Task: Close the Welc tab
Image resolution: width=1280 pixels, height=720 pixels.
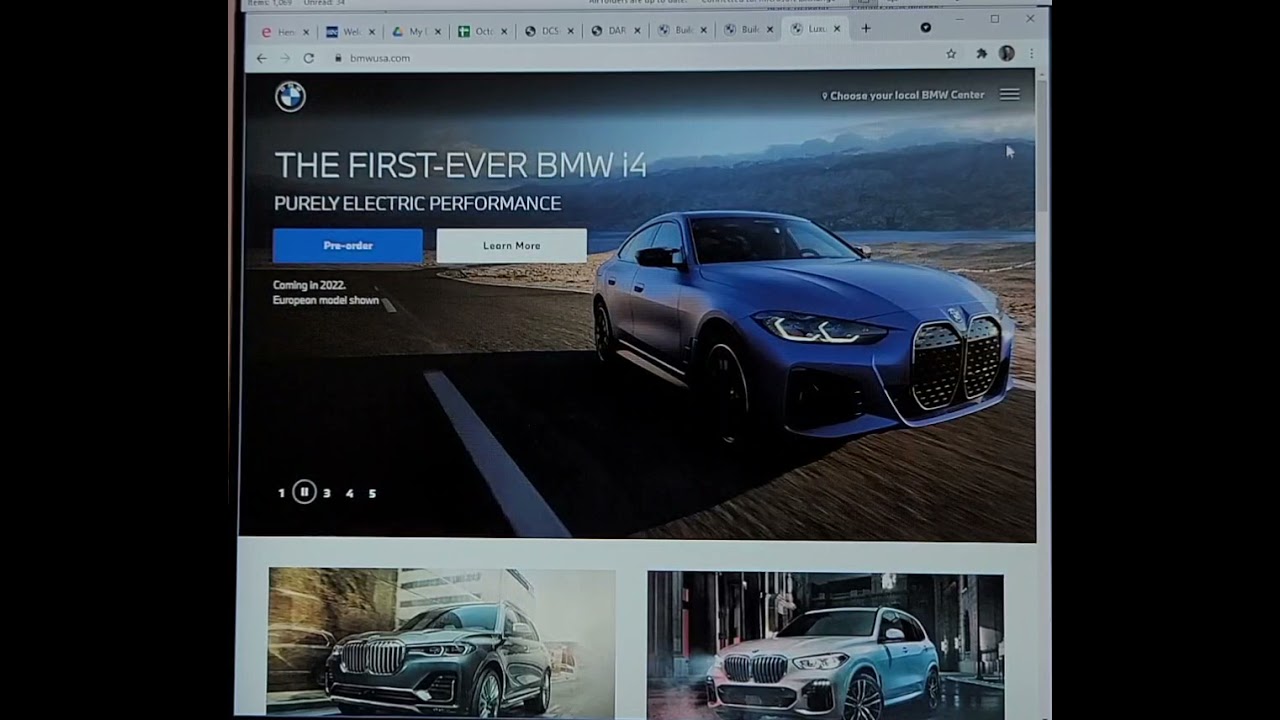Action: (x=371, y=32)
